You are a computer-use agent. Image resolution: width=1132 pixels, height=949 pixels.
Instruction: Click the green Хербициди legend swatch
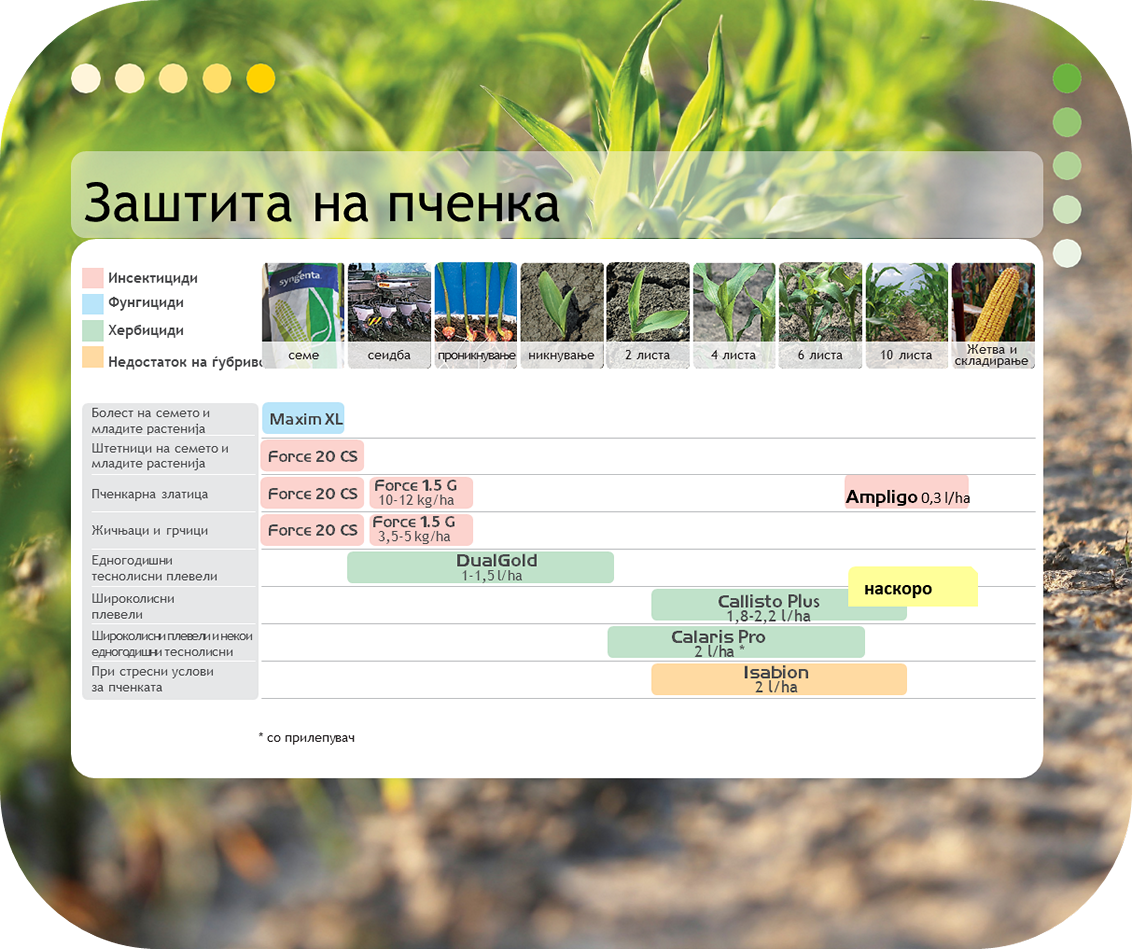point(92,331)
